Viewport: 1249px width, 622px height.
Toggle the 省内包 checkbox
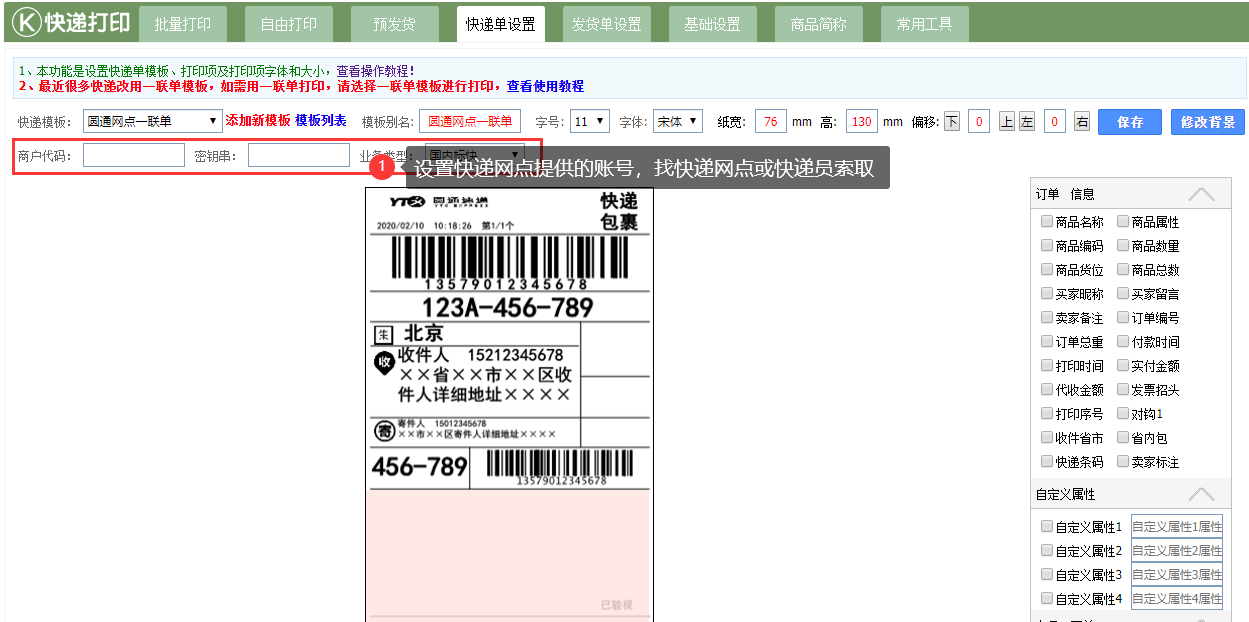pos(1123,438)
